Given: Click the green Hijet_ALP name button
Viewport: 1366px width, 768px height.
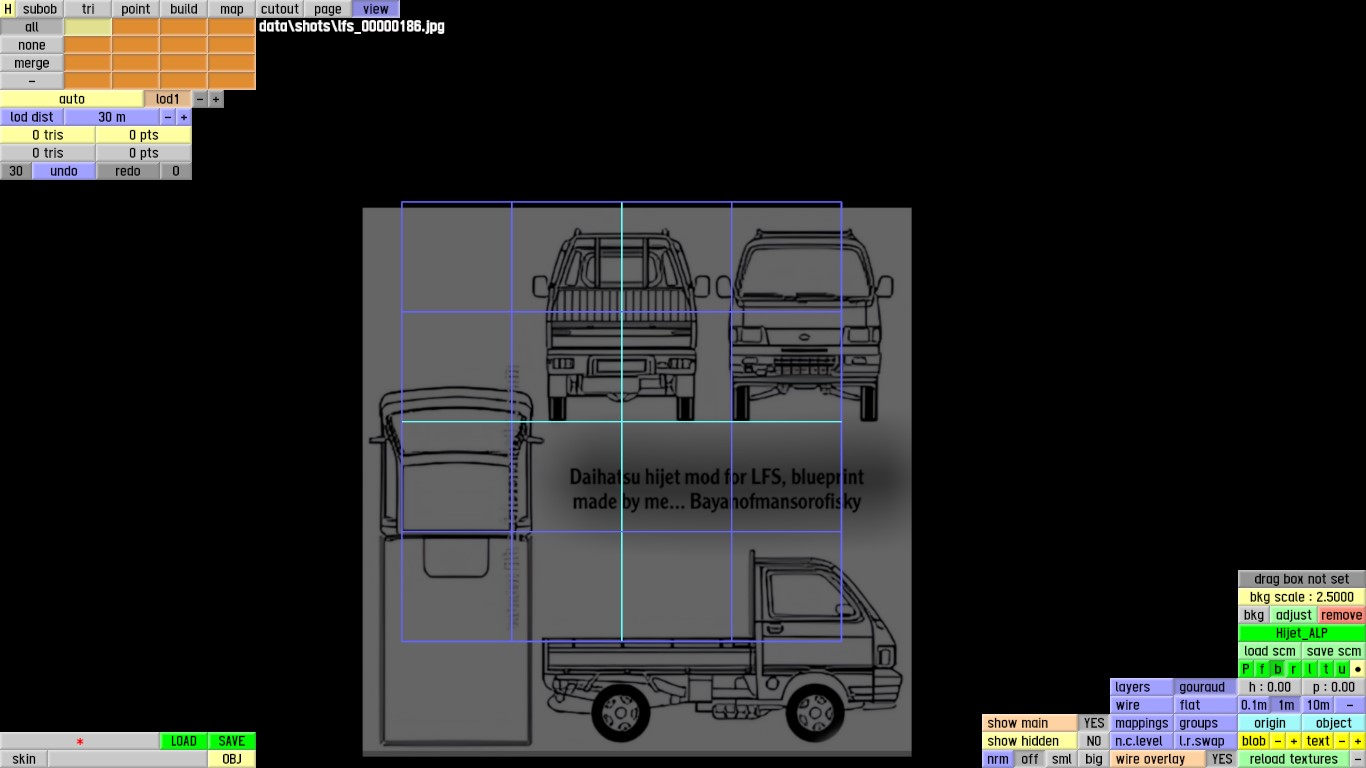Looking at the screenshot, I should (x=1302, y=633).
